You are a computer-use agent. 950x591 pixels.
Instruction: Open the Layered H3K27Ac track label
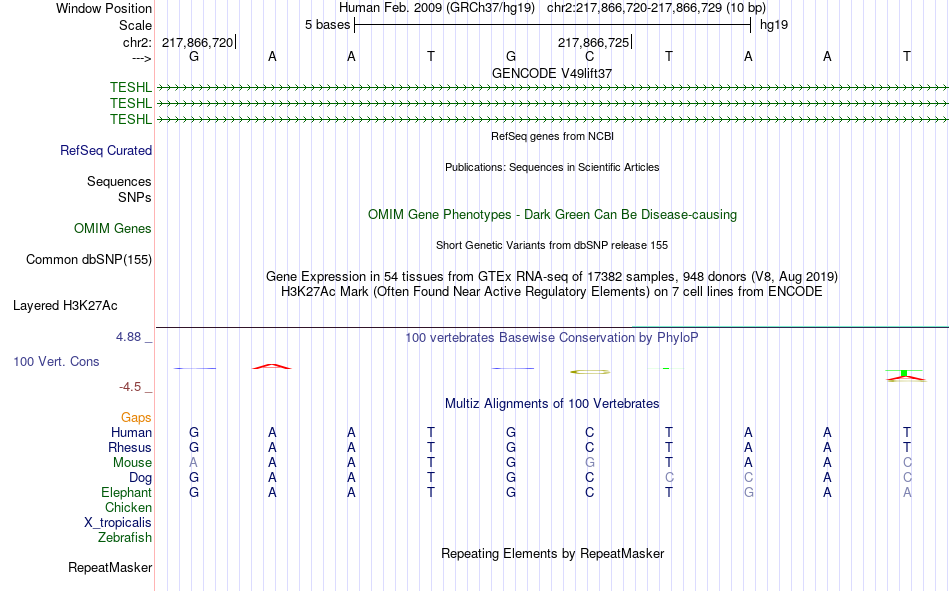tap(65, 306)
